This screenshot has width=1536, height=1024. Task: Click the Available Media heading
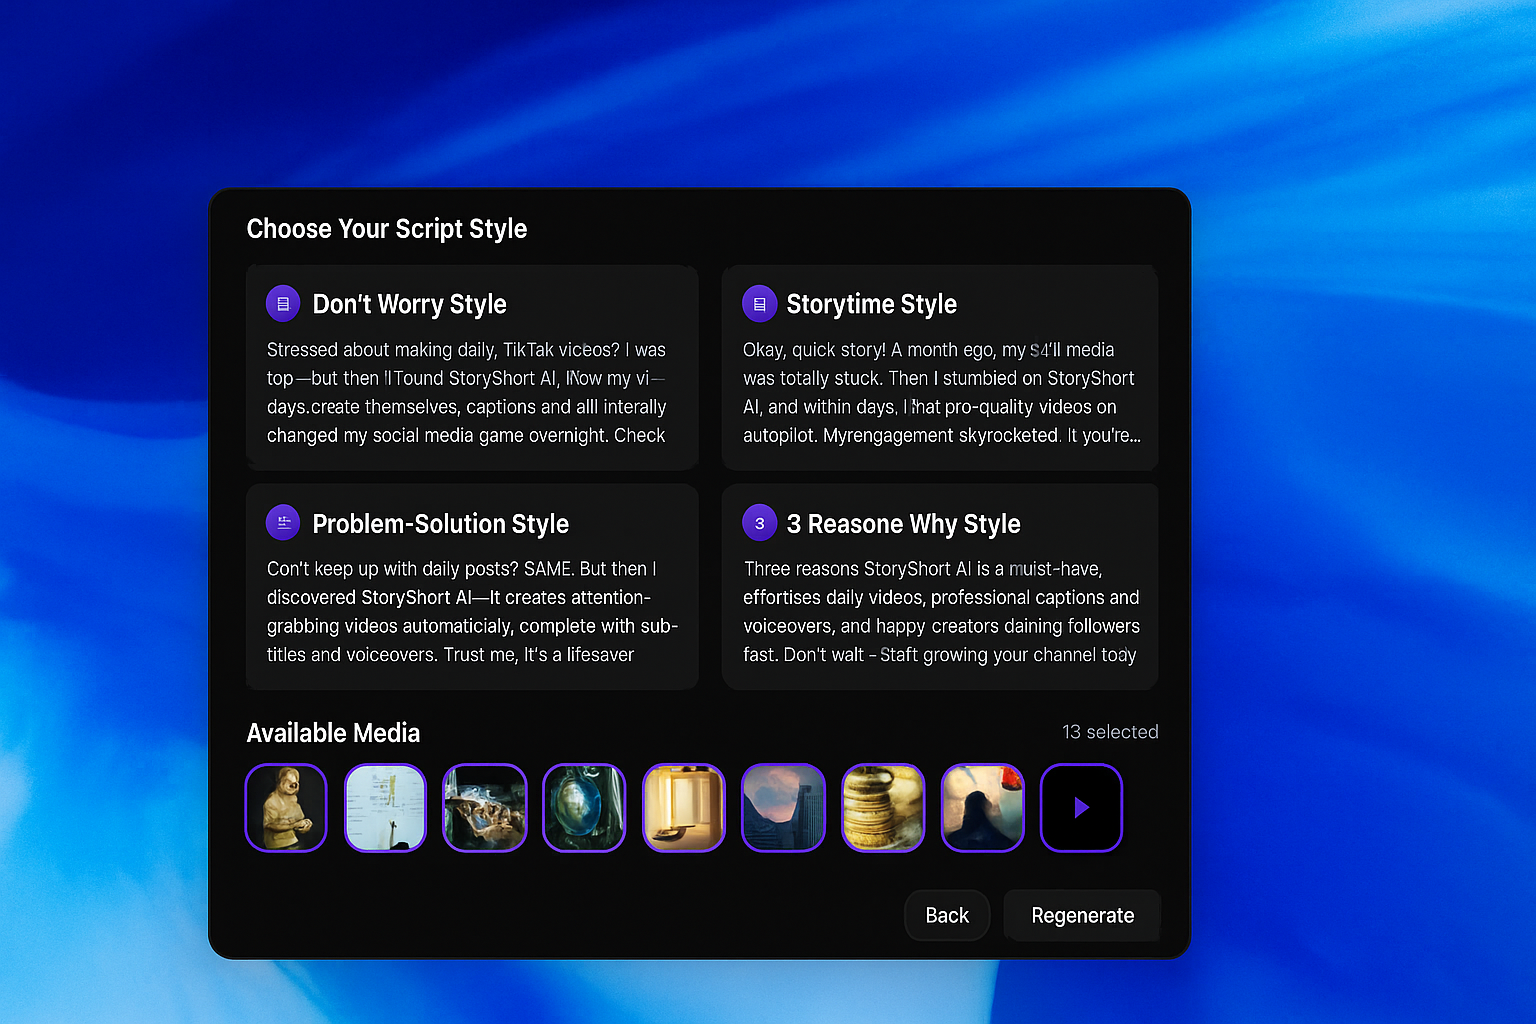coord(333,733)
